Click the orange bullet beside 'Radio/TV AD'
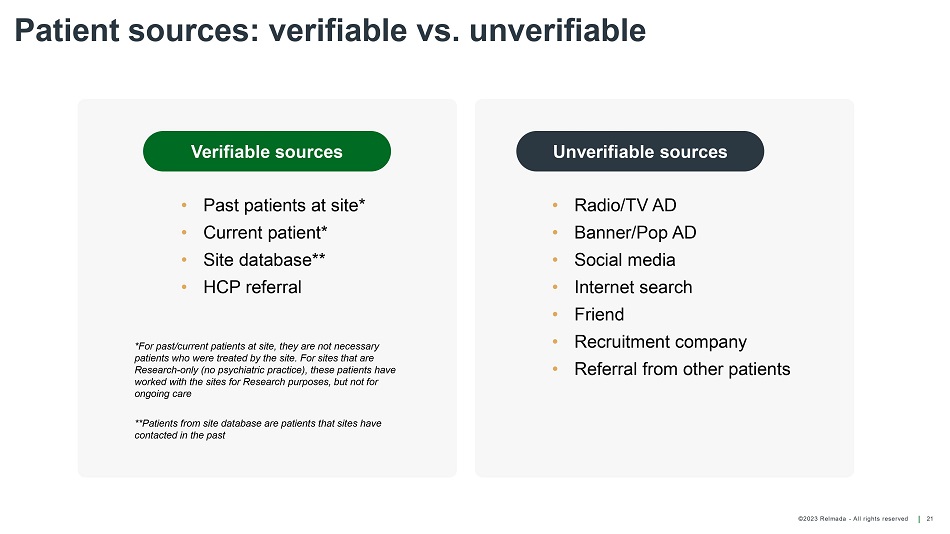950x534 pixels. (x=554, y=206)
